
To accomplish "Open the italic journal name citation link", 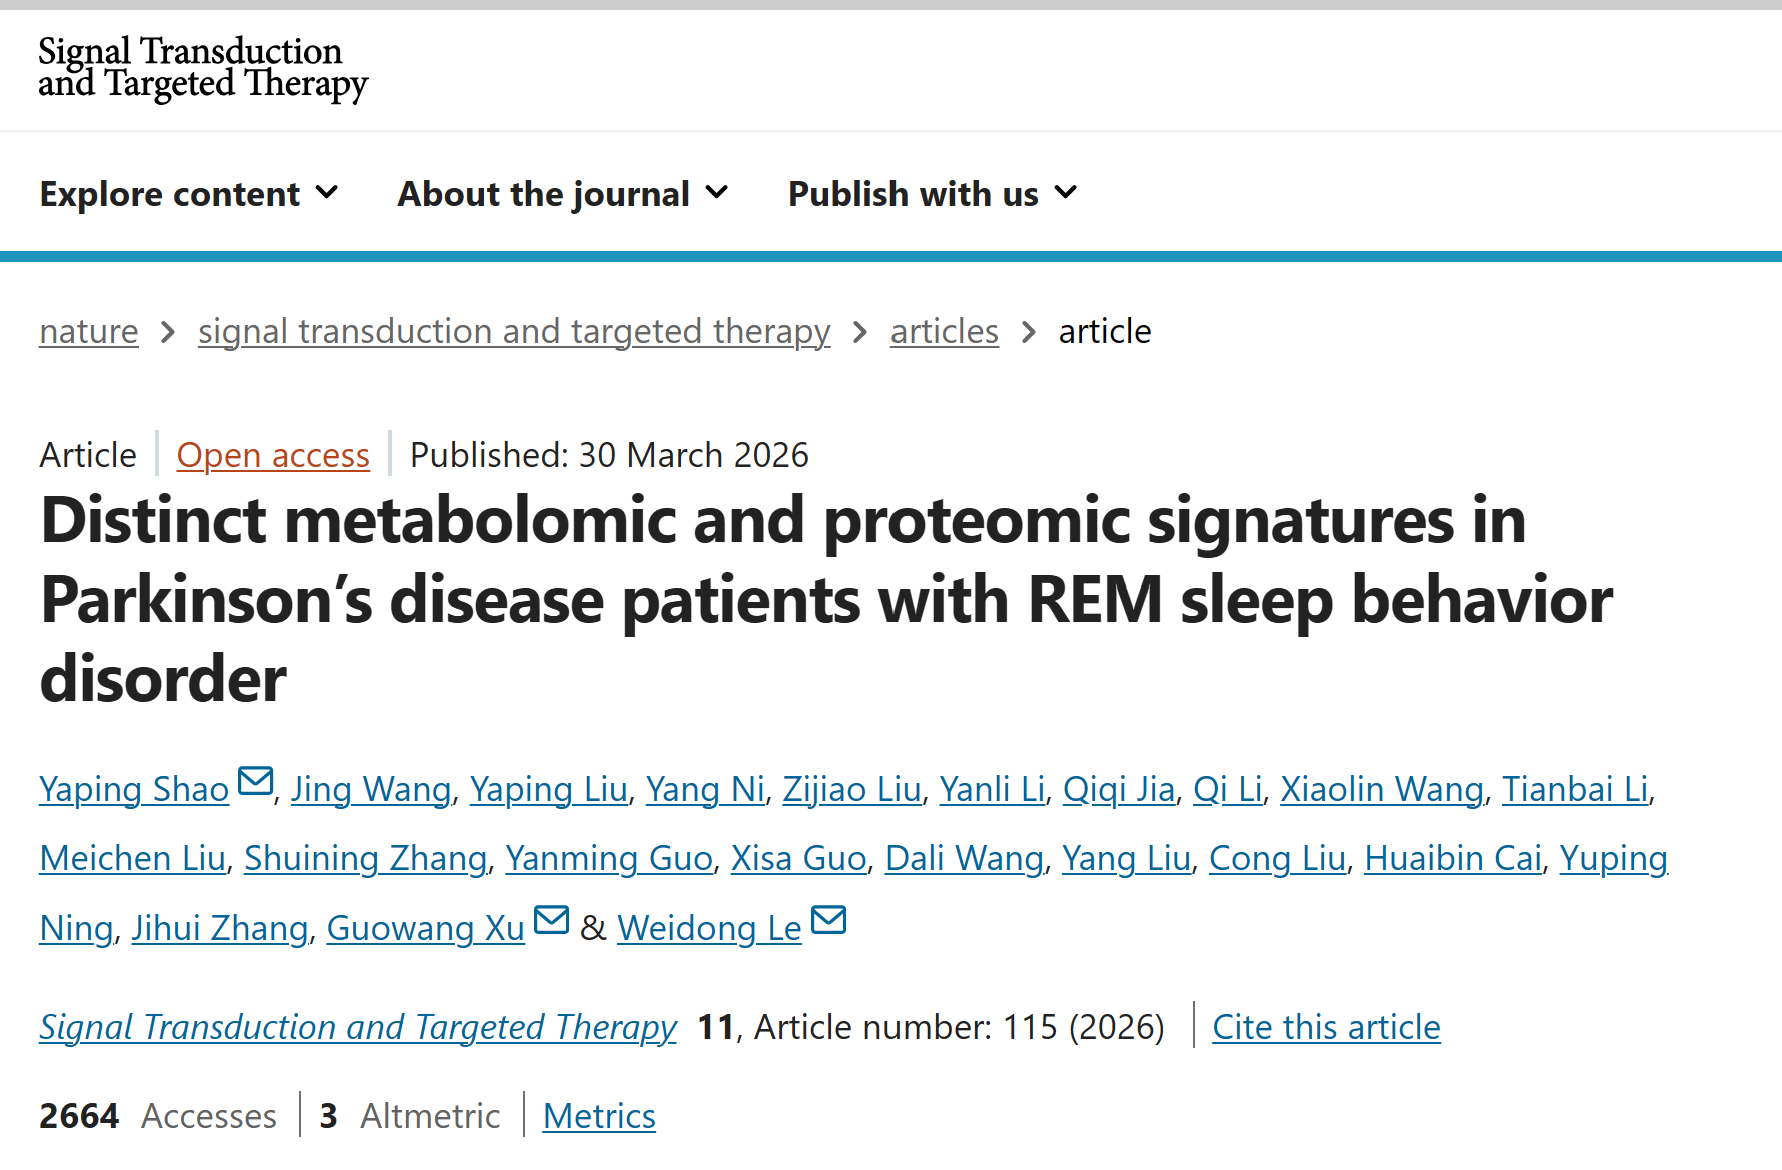I will click(358, 1027).
